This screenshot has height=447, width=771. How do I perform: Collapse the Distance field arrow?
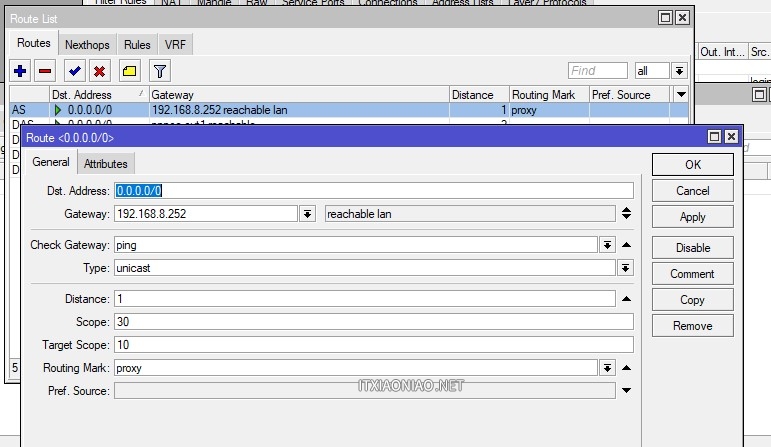pos(626,299)
